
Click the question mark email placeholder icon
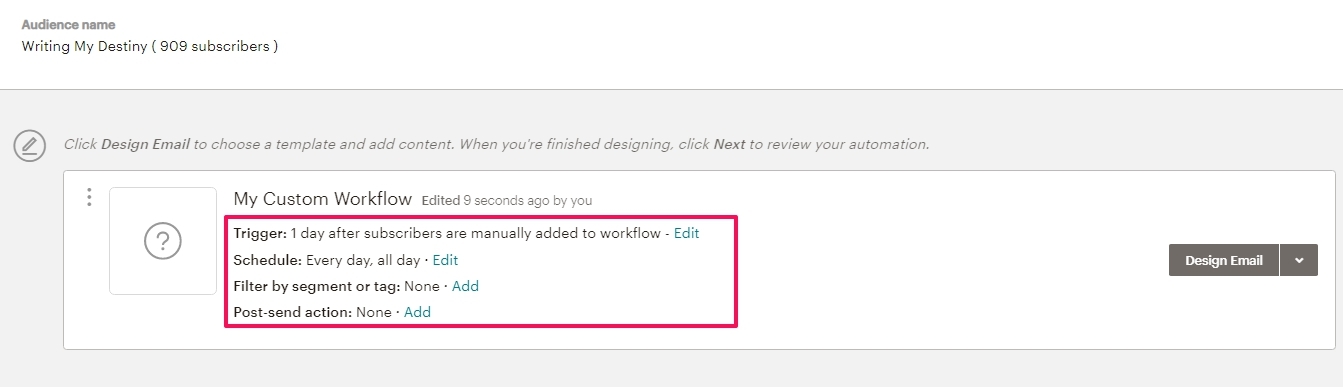click(163, 241)
